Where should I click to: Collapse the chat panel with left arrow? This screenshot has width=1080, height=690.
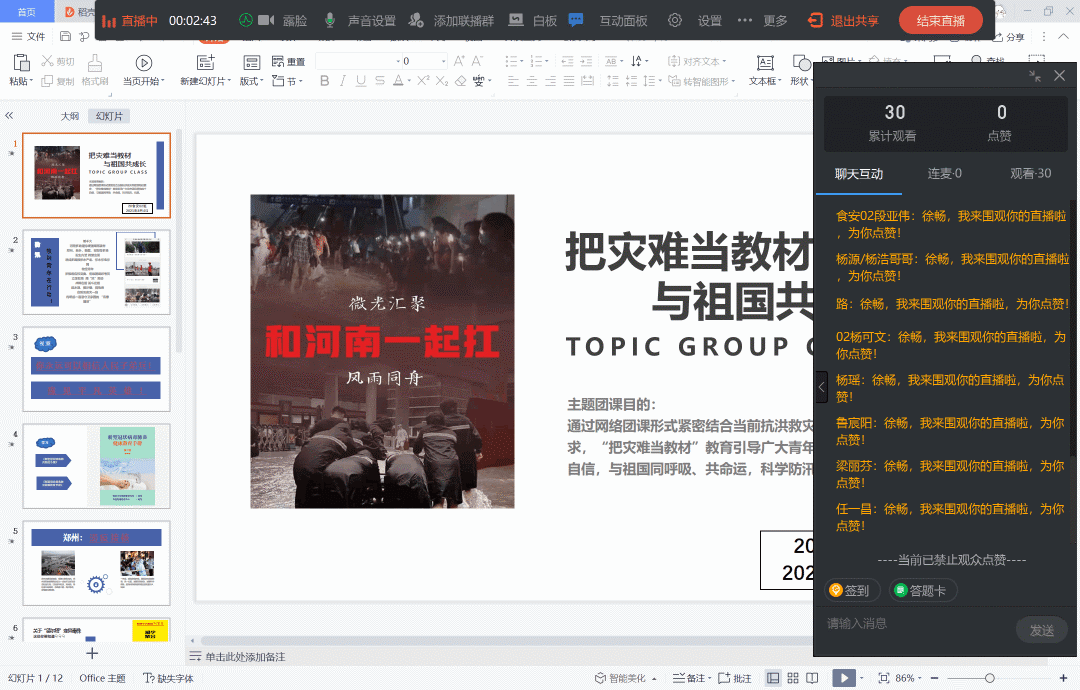click(x=822, y=386)
